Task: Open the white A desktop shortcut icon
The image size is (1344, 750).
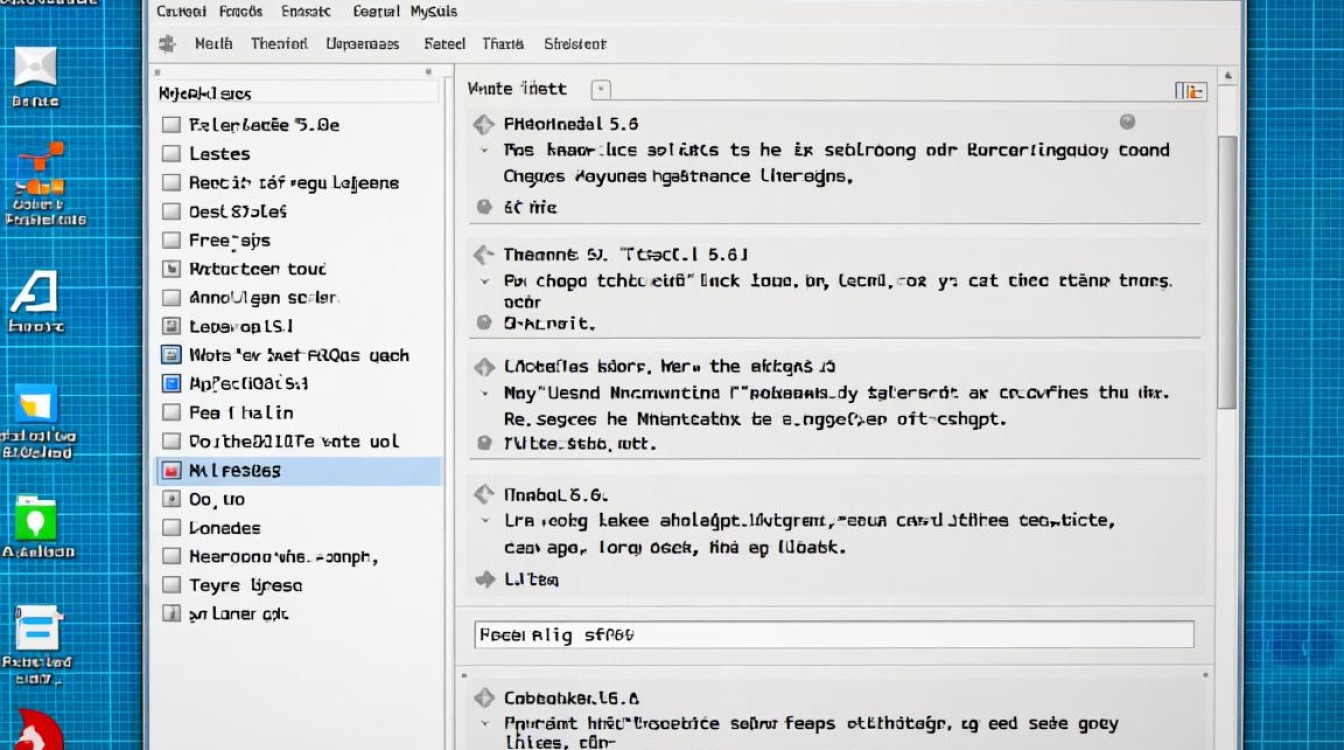Action: (x=35, y=294)
